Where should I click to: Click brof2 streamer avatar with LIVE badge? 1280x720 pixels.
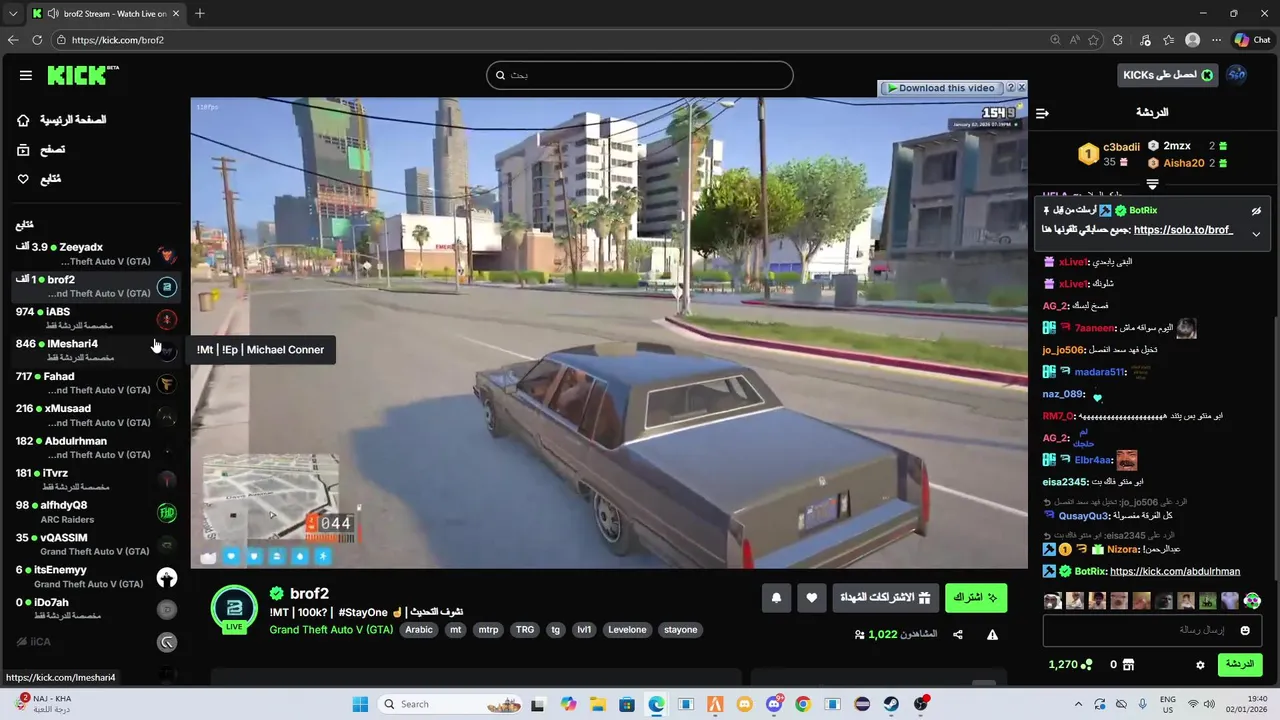point(234,609)
